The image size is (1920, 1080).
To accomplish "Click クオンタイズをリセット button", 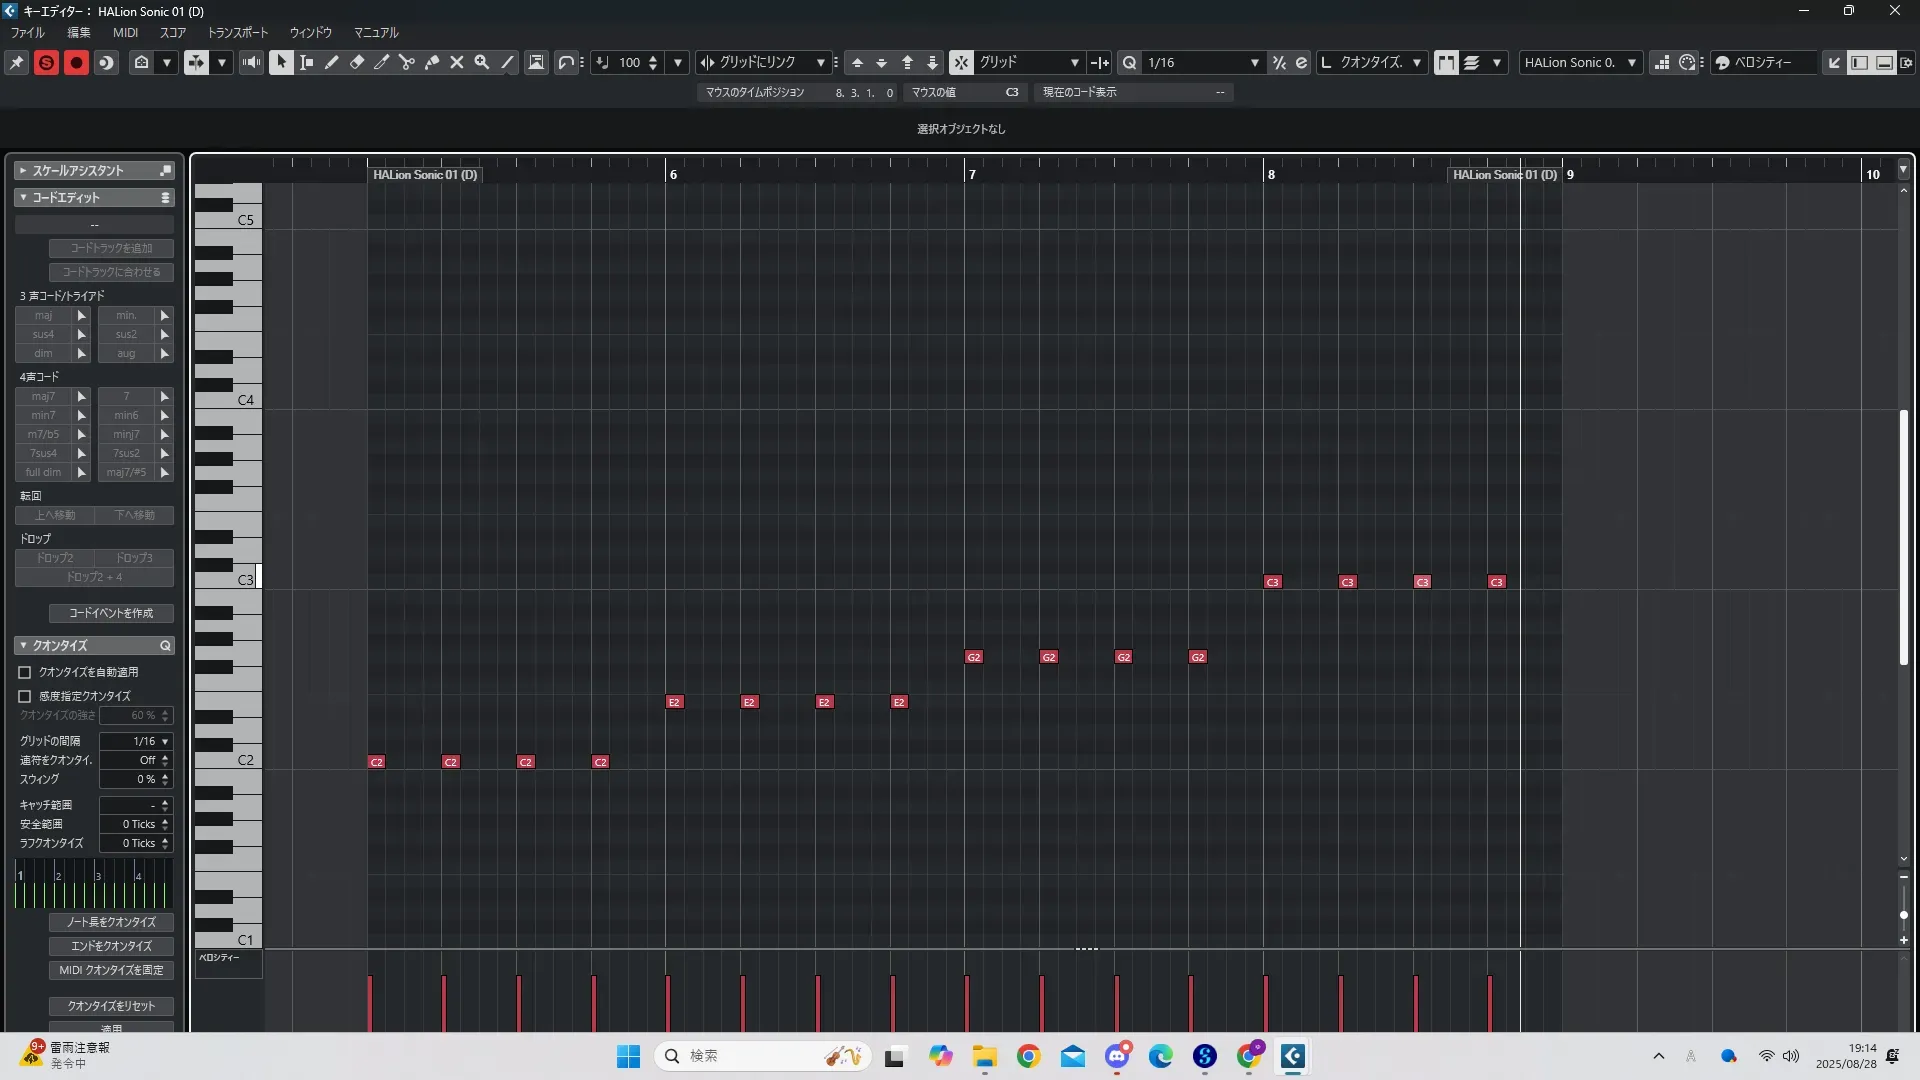I will pyautogui.click(x=111, y=1006).
